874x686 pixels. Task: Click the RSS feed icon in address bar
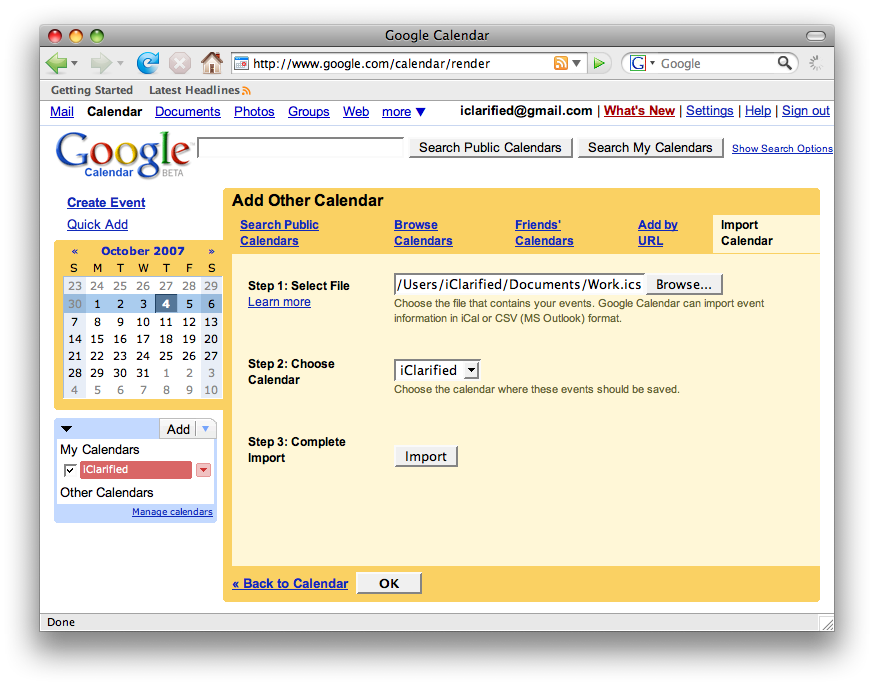(x=560, y=64)
